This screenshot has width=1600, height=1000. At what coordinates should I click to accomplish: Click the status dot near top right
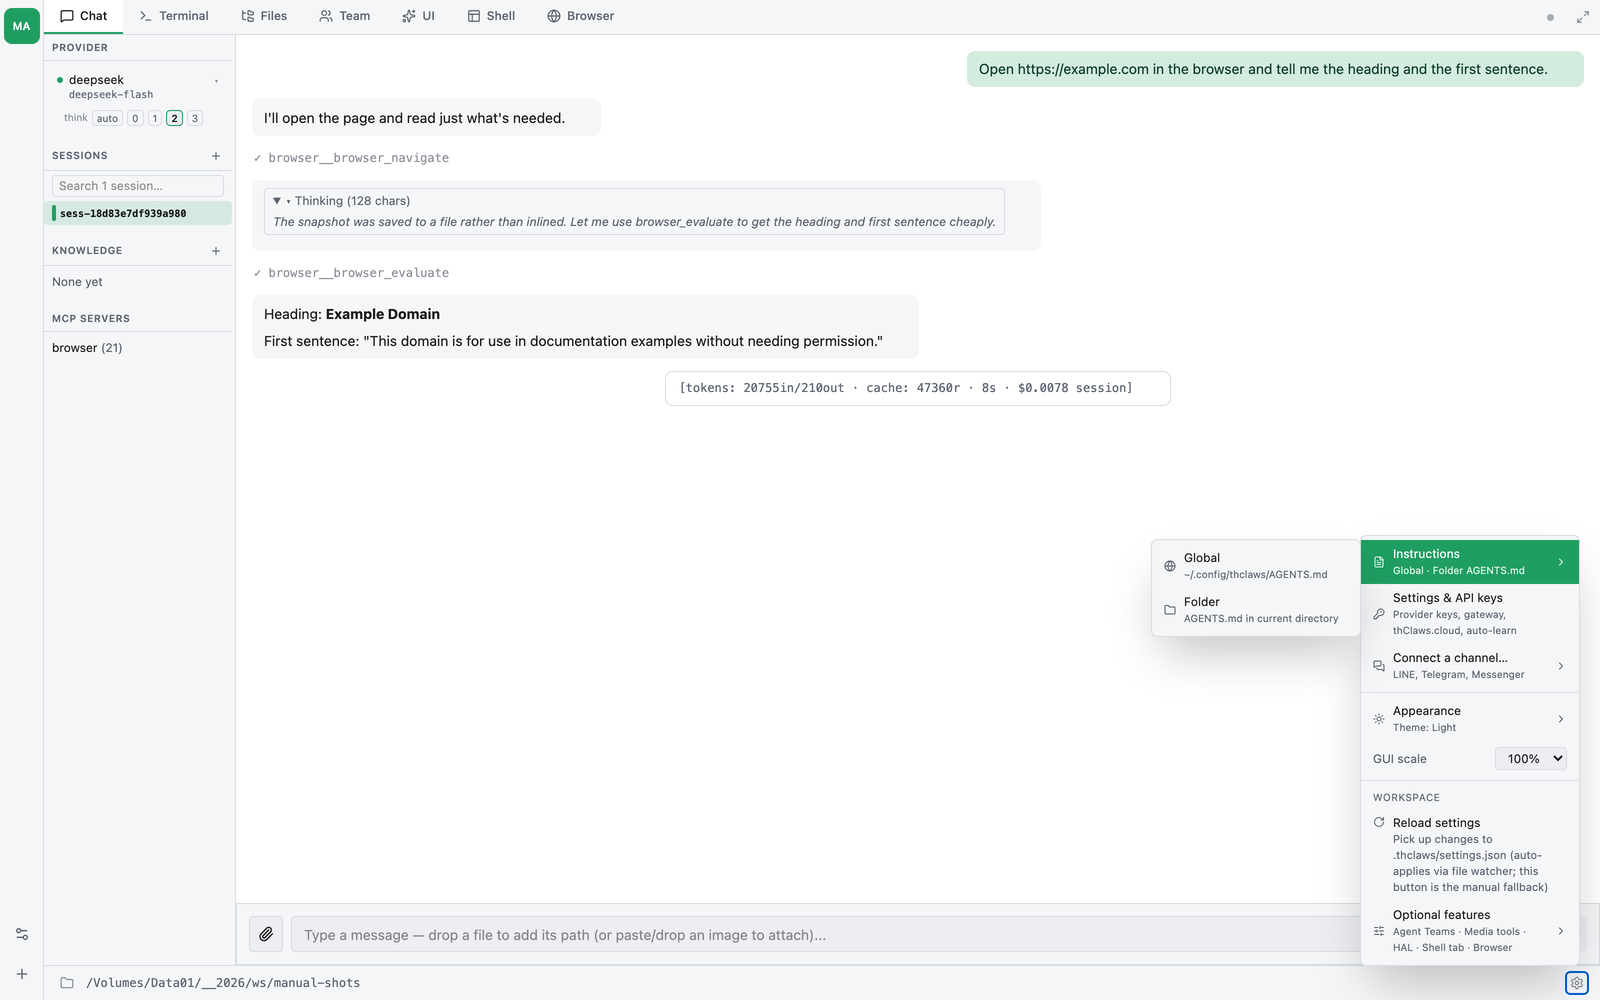tap(1551, 17)
